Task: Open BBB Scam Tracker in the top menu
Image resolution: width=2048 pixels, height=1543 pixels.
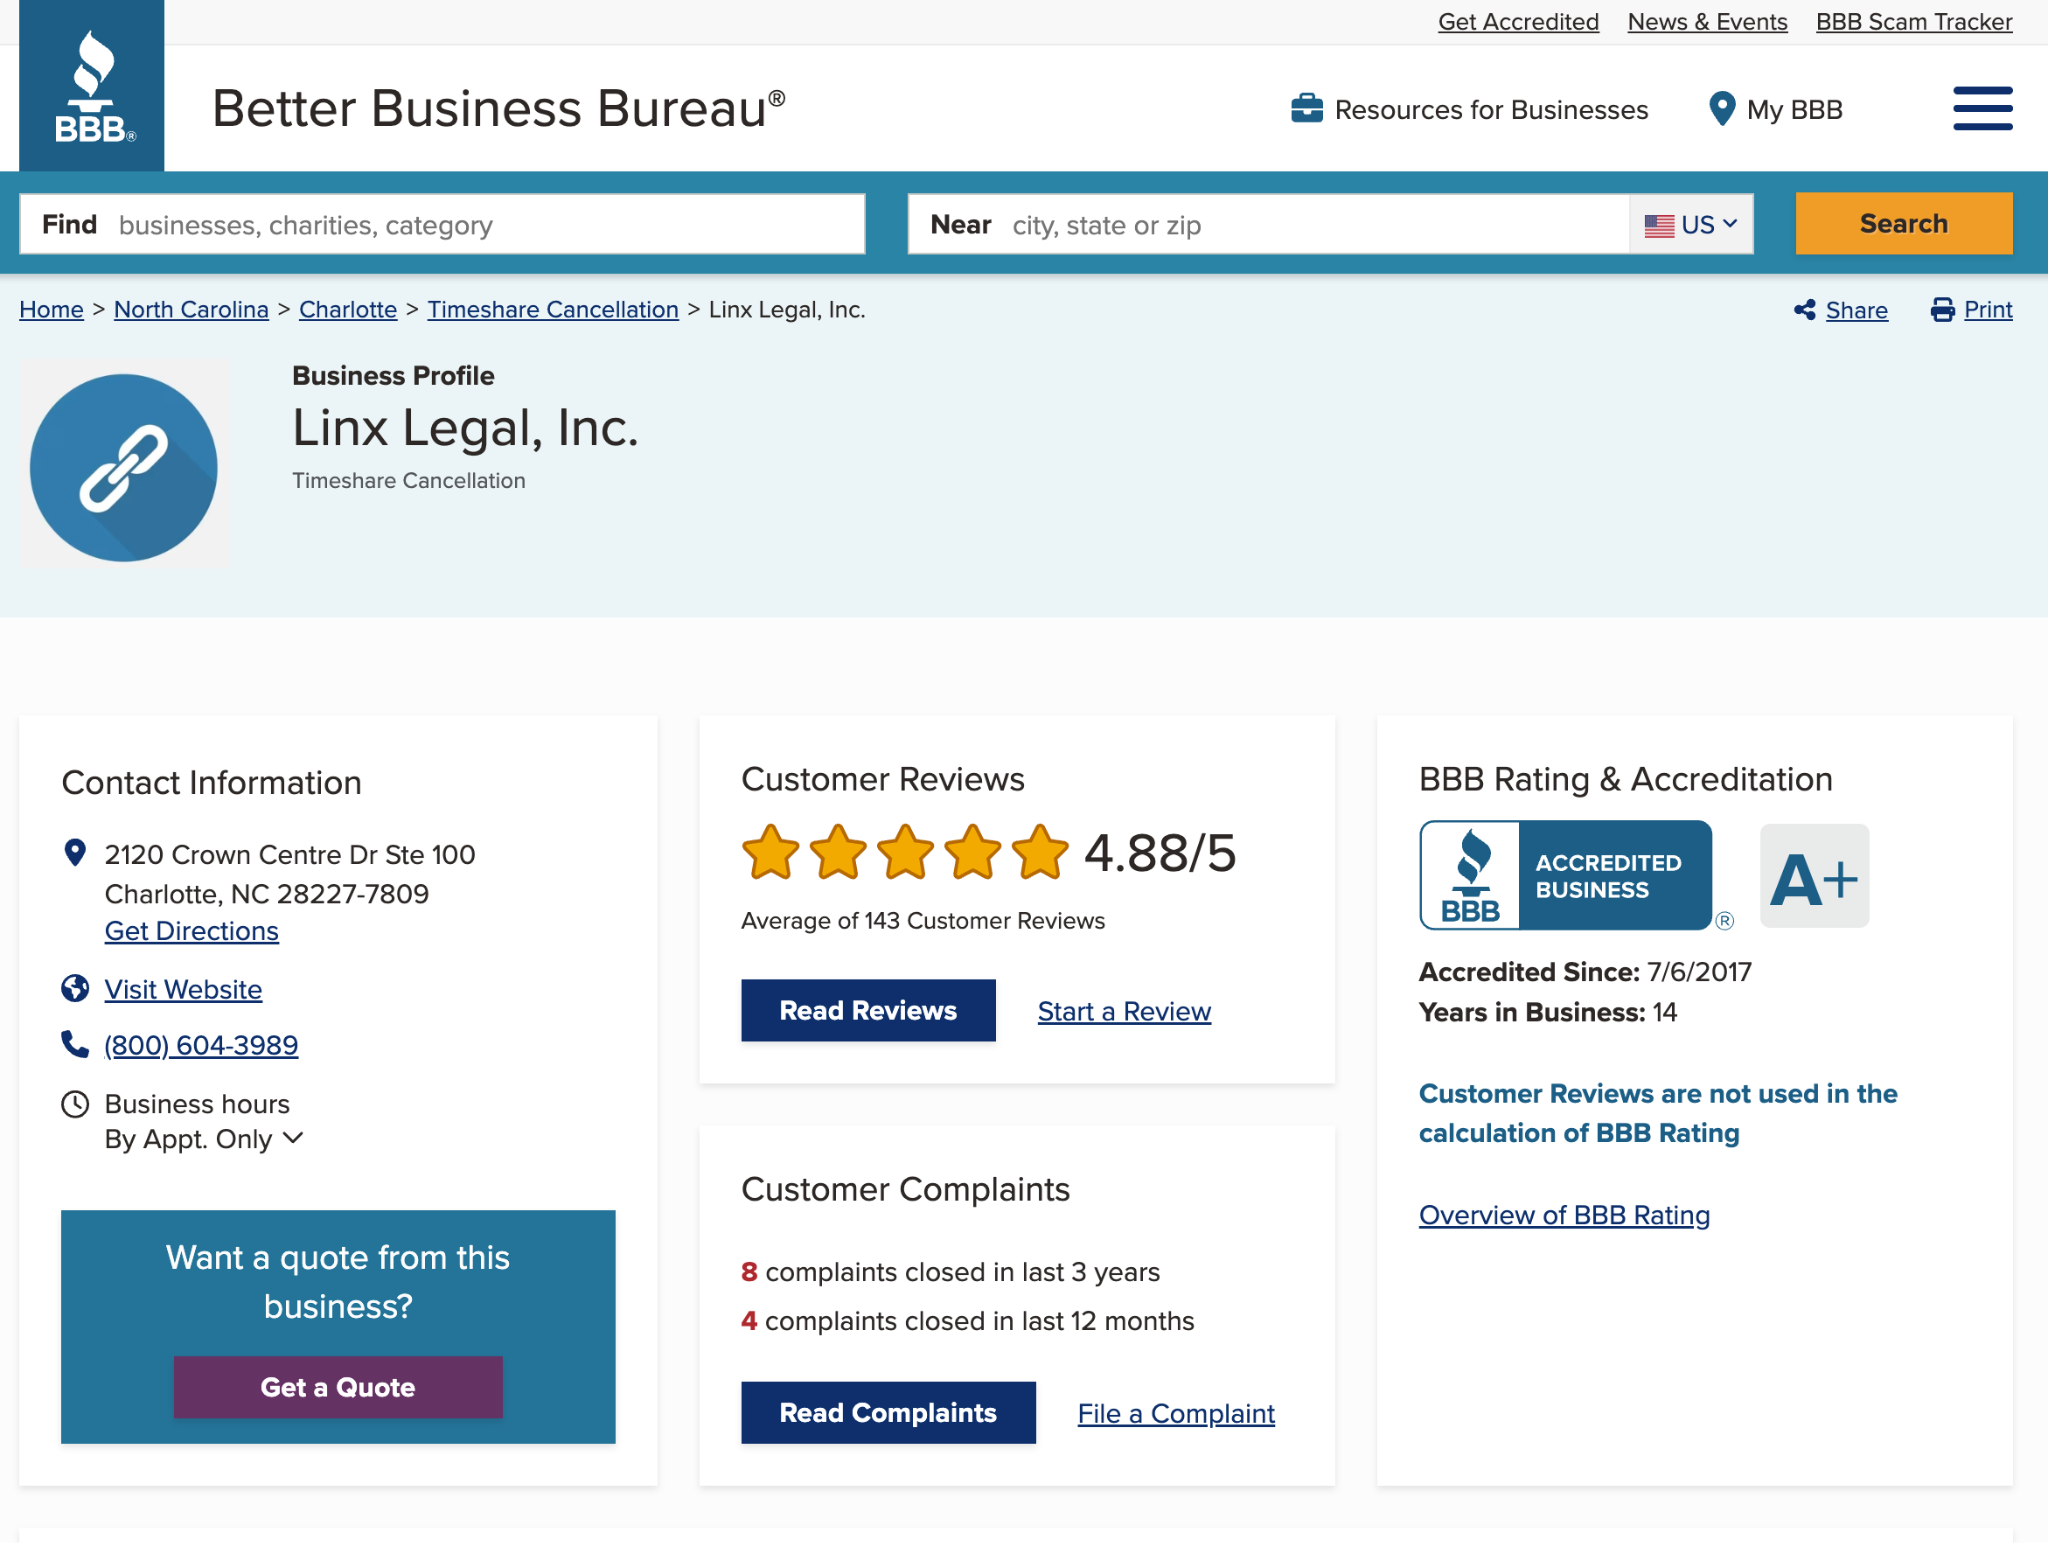Action: [1913, 22]
